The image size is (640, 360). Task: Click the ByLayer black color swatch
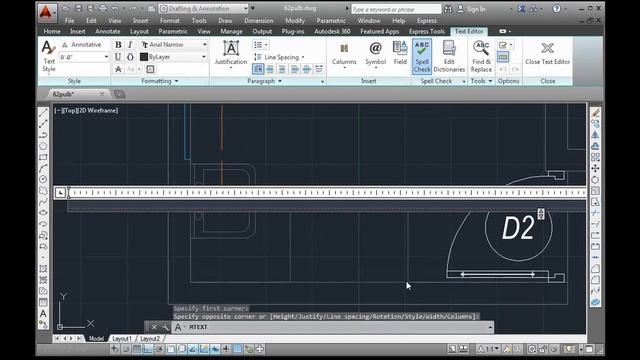(144, 57)
